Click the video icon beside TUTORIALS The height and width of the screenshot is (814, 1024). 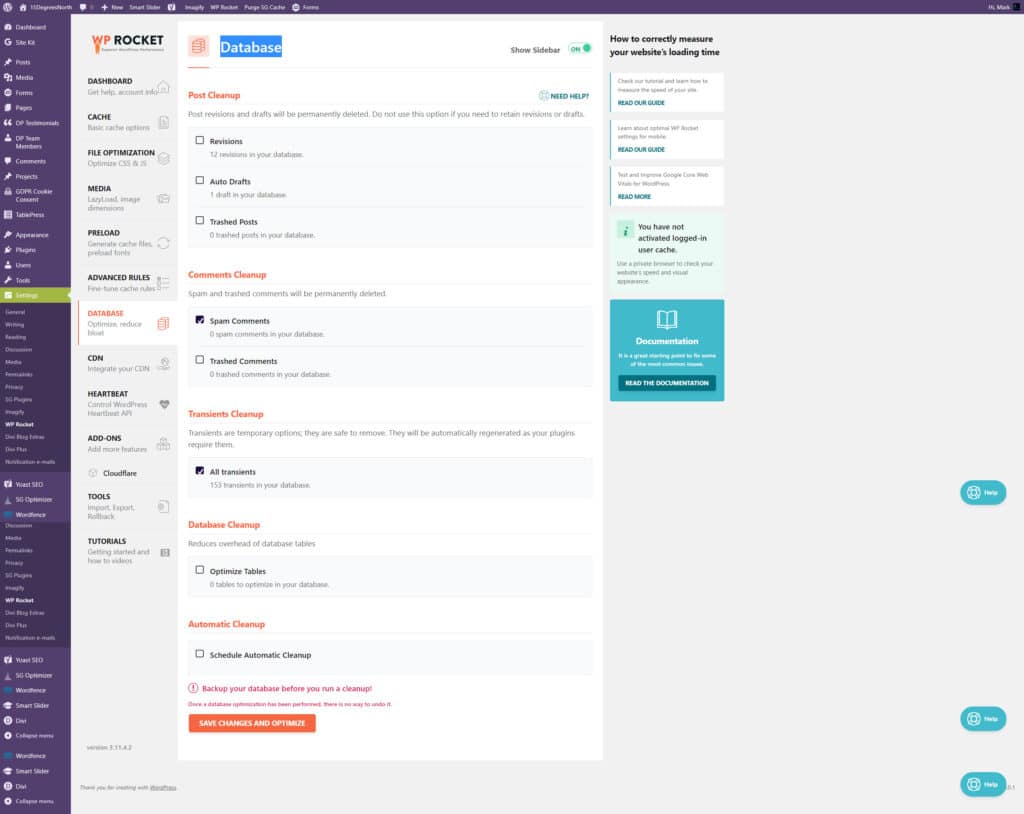point(165,553)
